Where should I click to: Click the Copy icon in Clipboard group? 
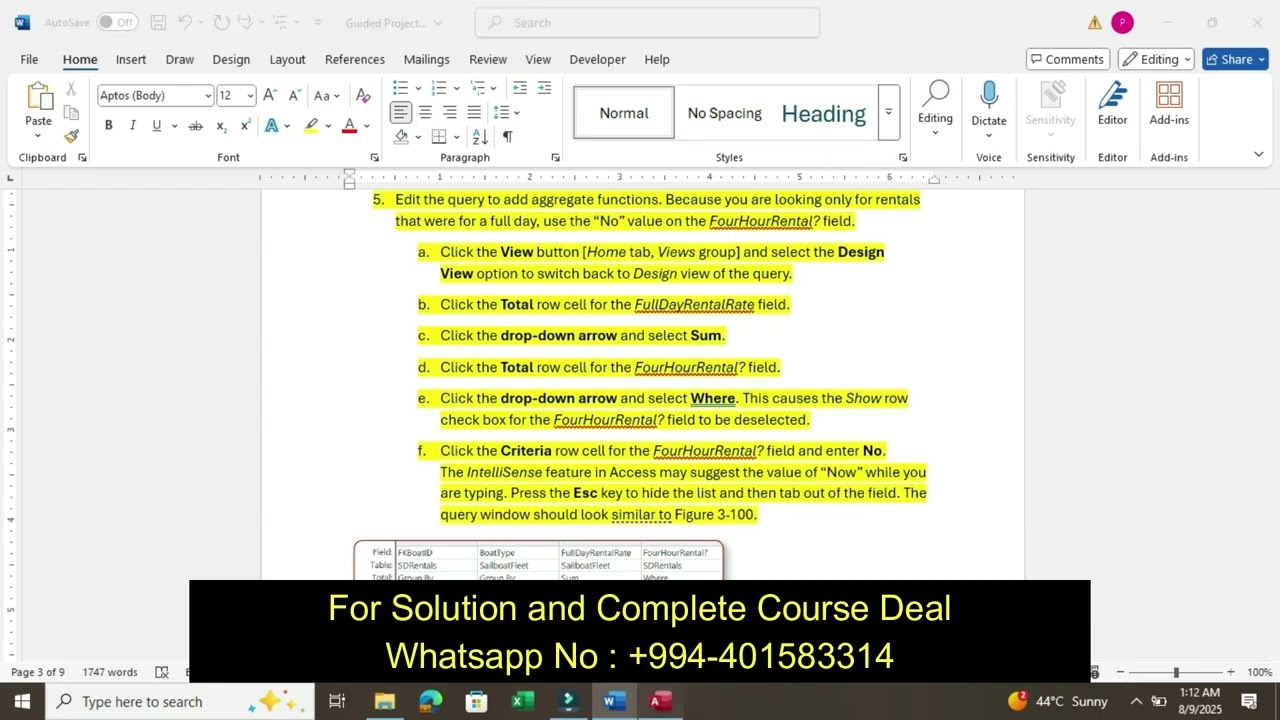pos(71,112)
